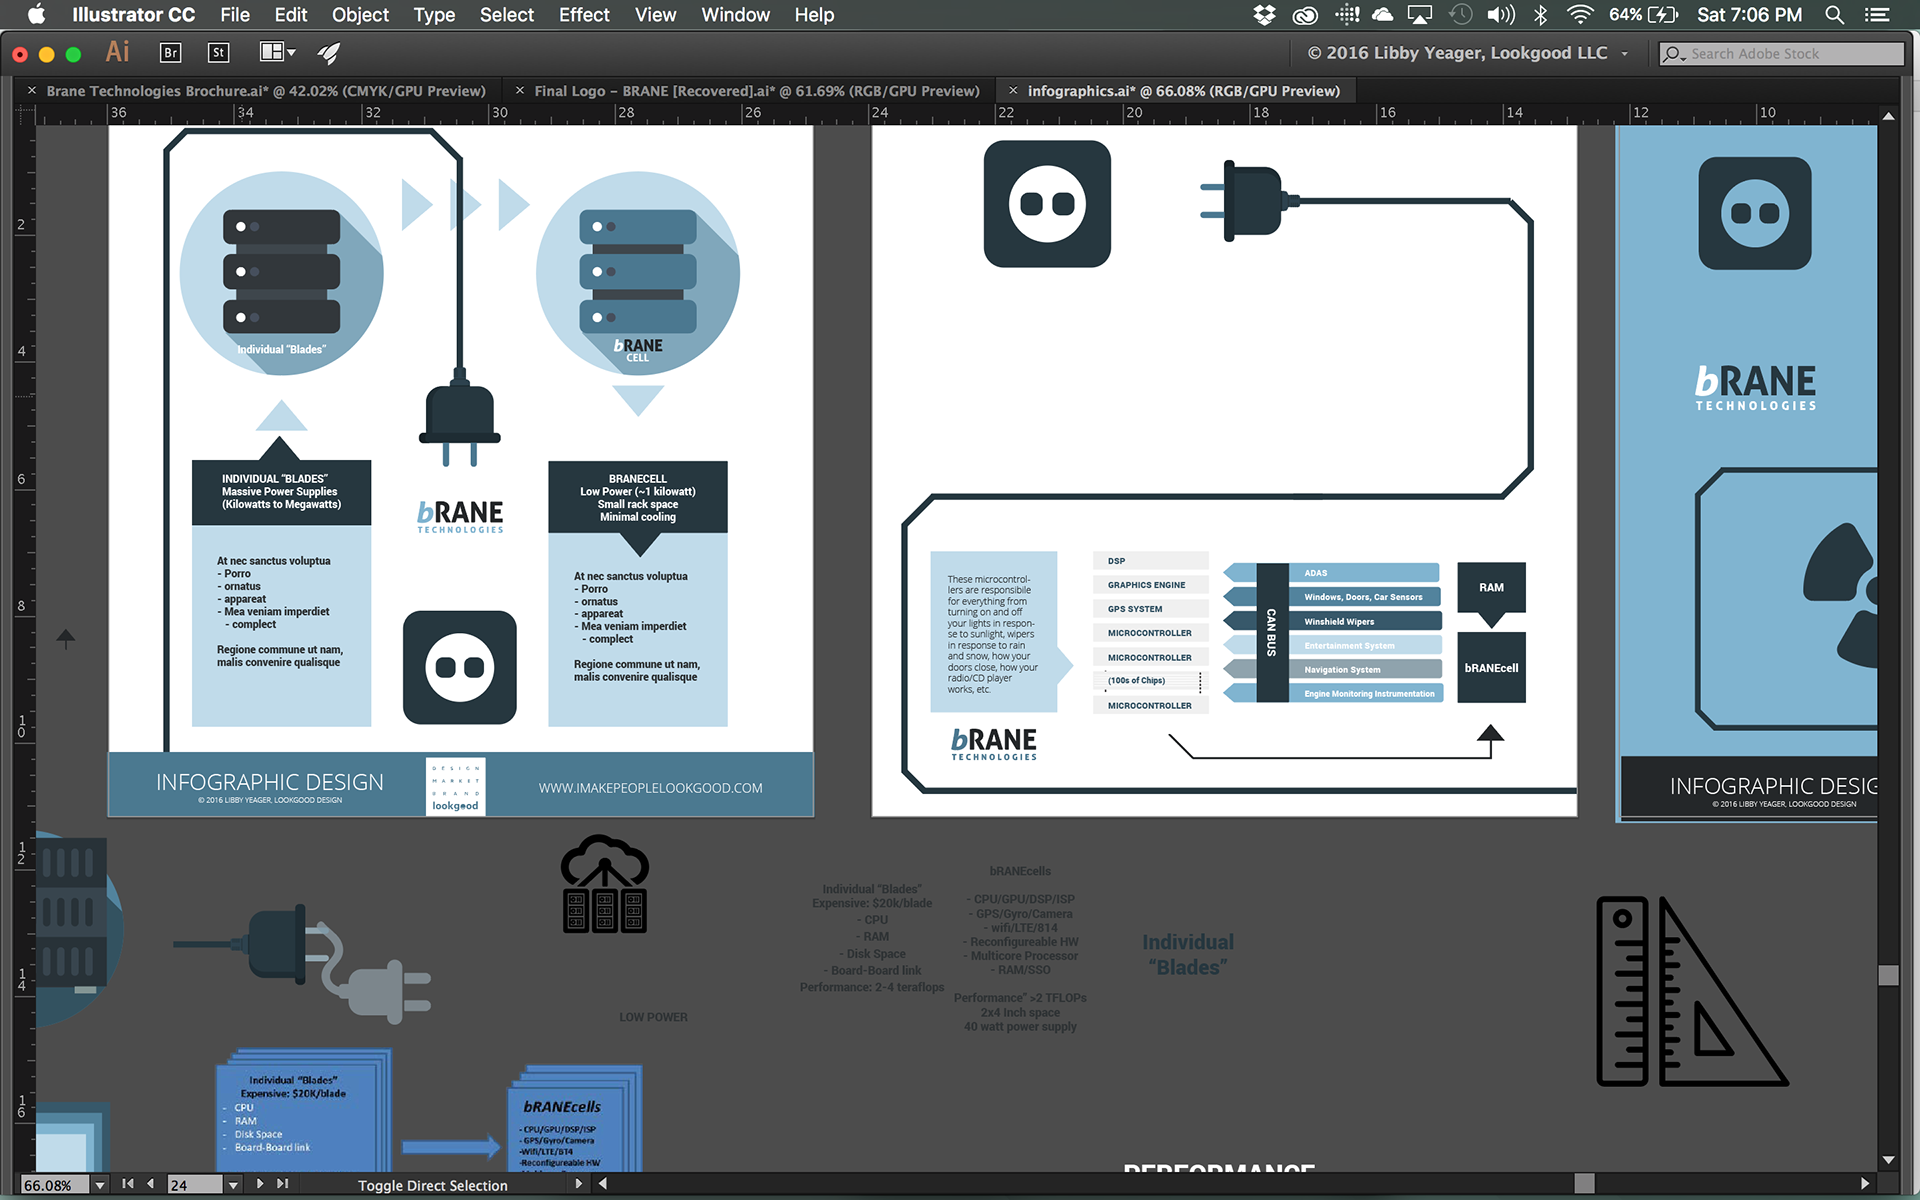The image size is (1920, 1200).
Task: Click the vertical scroll down arrow
Action: 1888,1160
